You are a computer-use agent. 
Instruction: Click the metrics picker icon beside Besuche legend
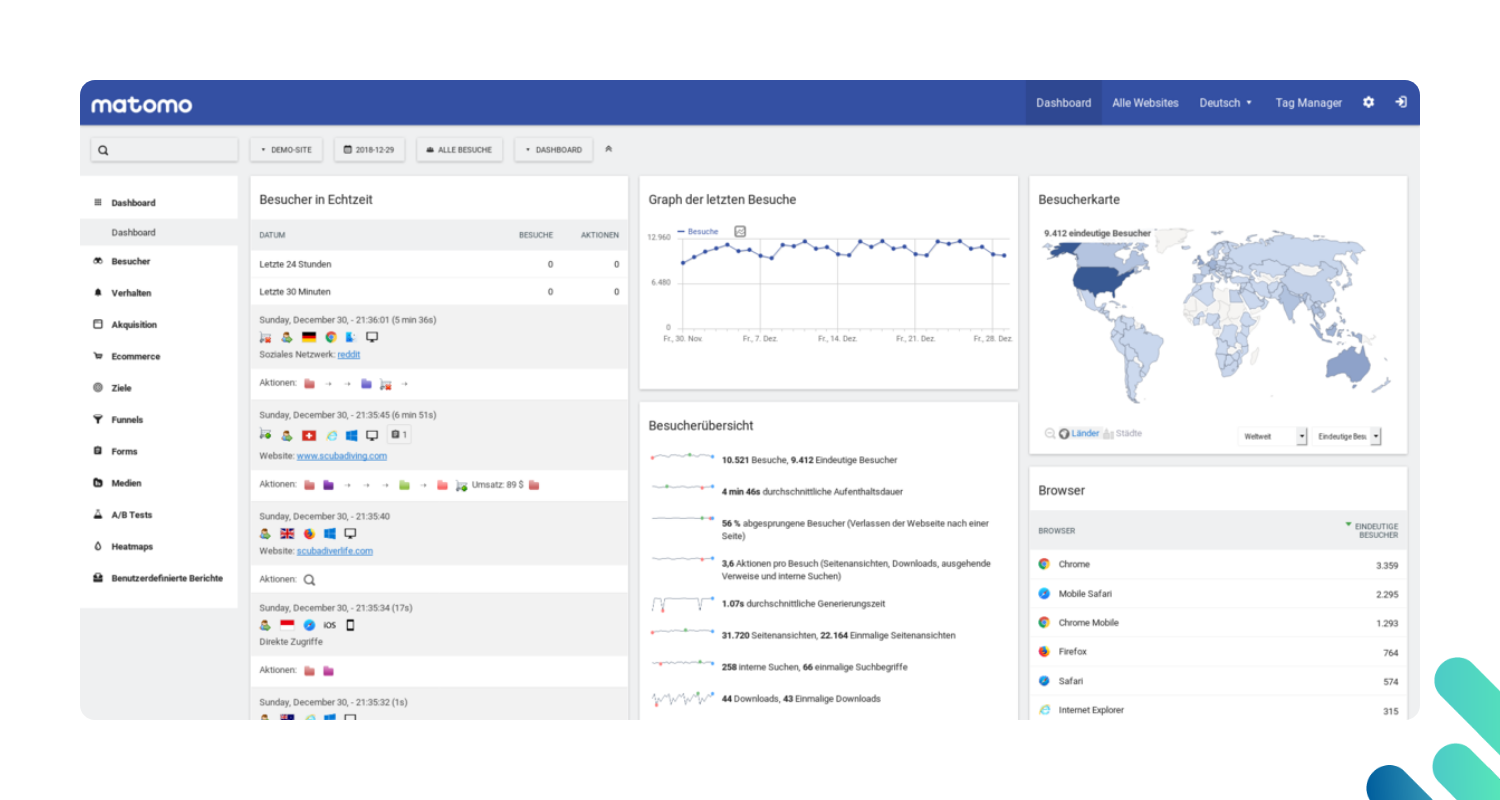(x=740, y=231)
